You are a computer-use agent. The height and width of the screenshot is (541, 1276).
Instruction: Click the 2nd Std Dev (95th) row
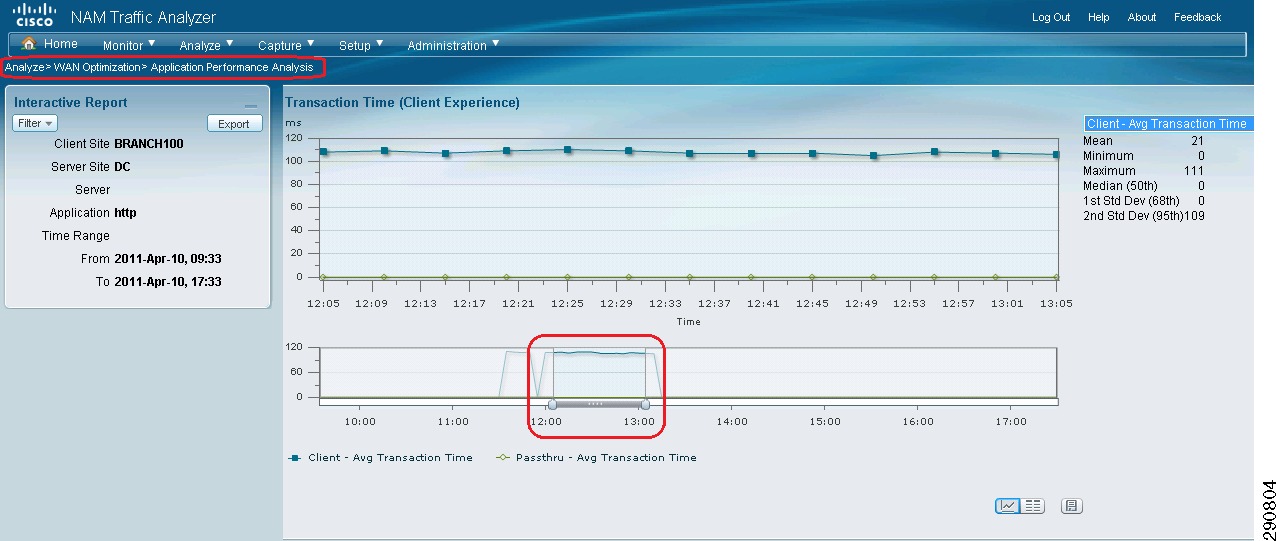pos(1144,216)
